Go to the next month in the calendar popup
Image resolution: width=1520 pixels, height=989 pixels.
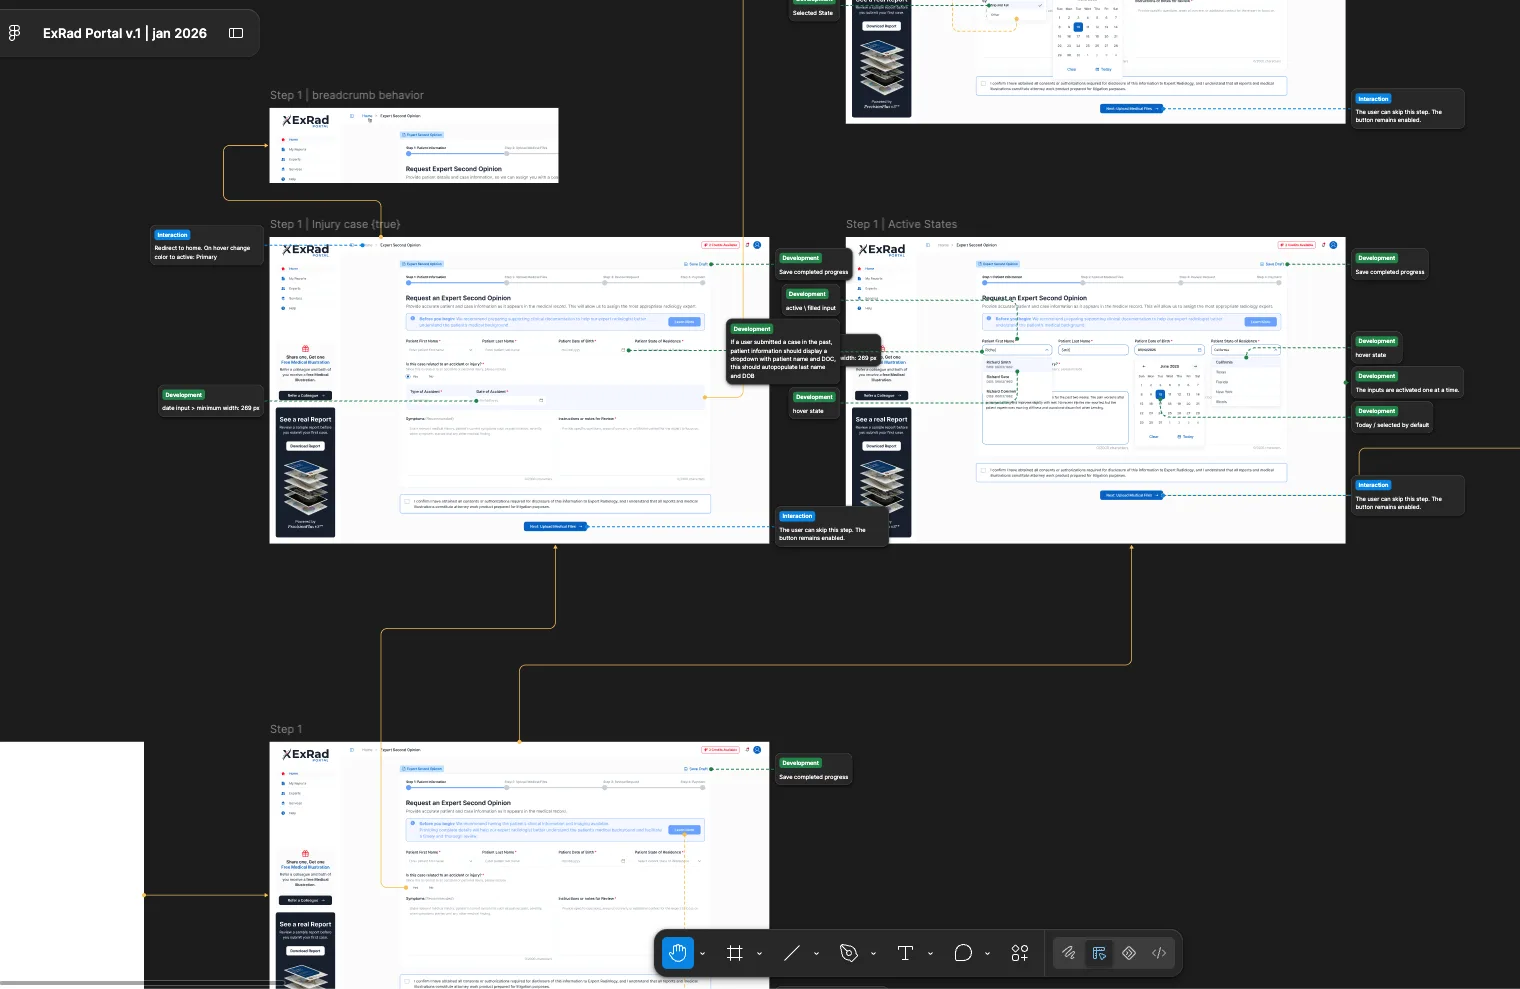pyautogui.click(x=1195, y=366)
